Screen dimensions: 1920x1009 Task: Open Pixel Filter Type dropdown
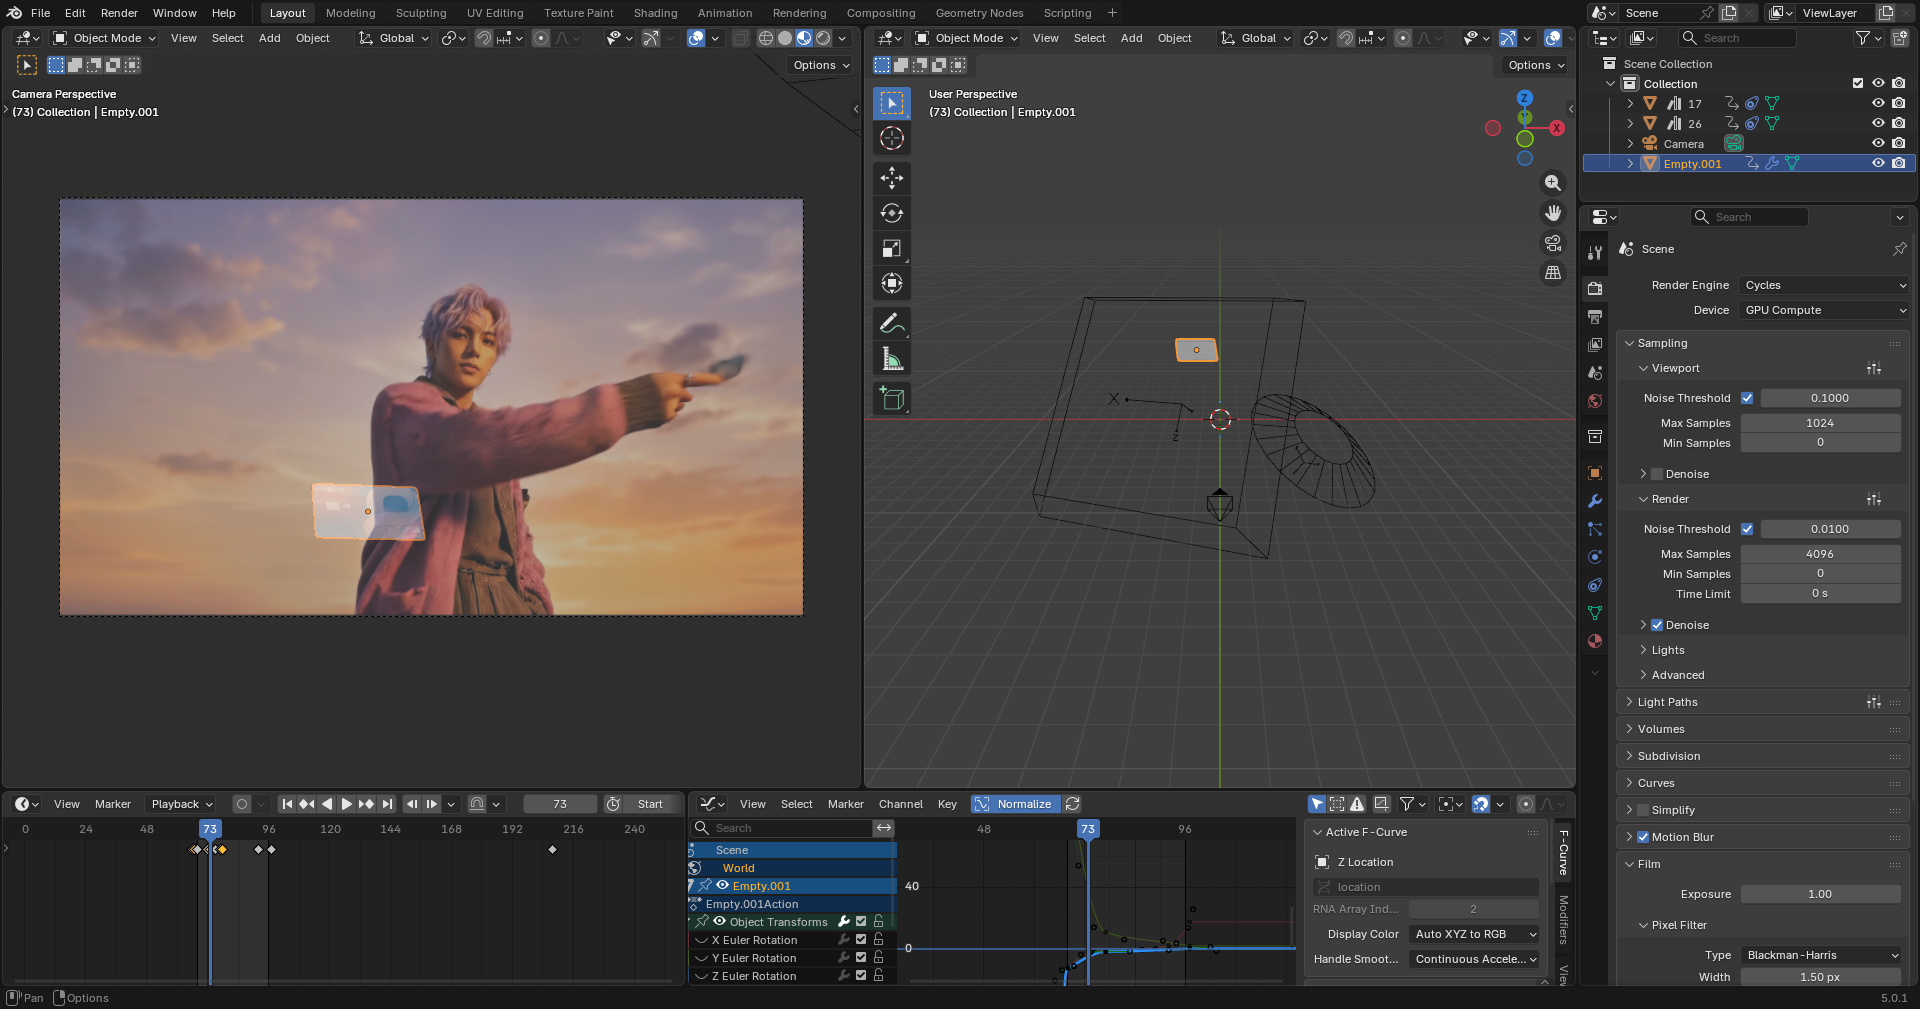click(x=1821, y=955)
